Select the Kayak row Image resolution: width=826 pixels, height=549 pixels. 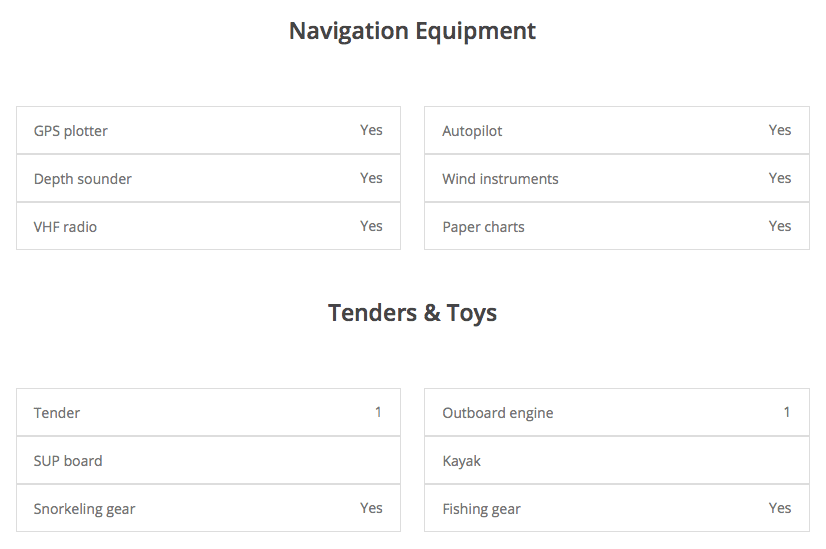[x=616, y=461]
